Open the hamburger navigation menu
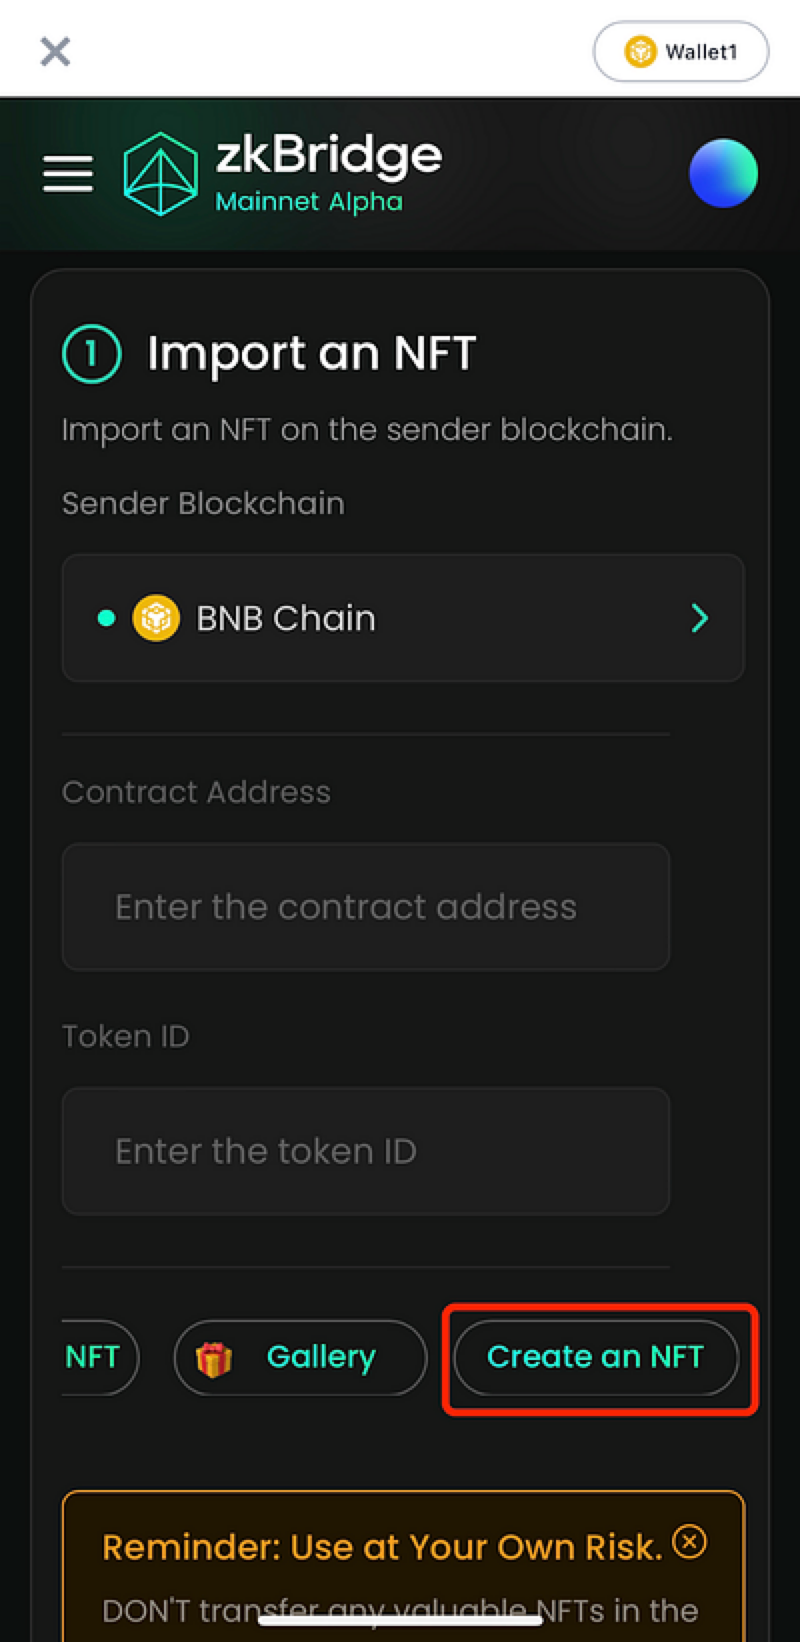Viewport: 800px width, 1642px height. (x=68, y=174)
